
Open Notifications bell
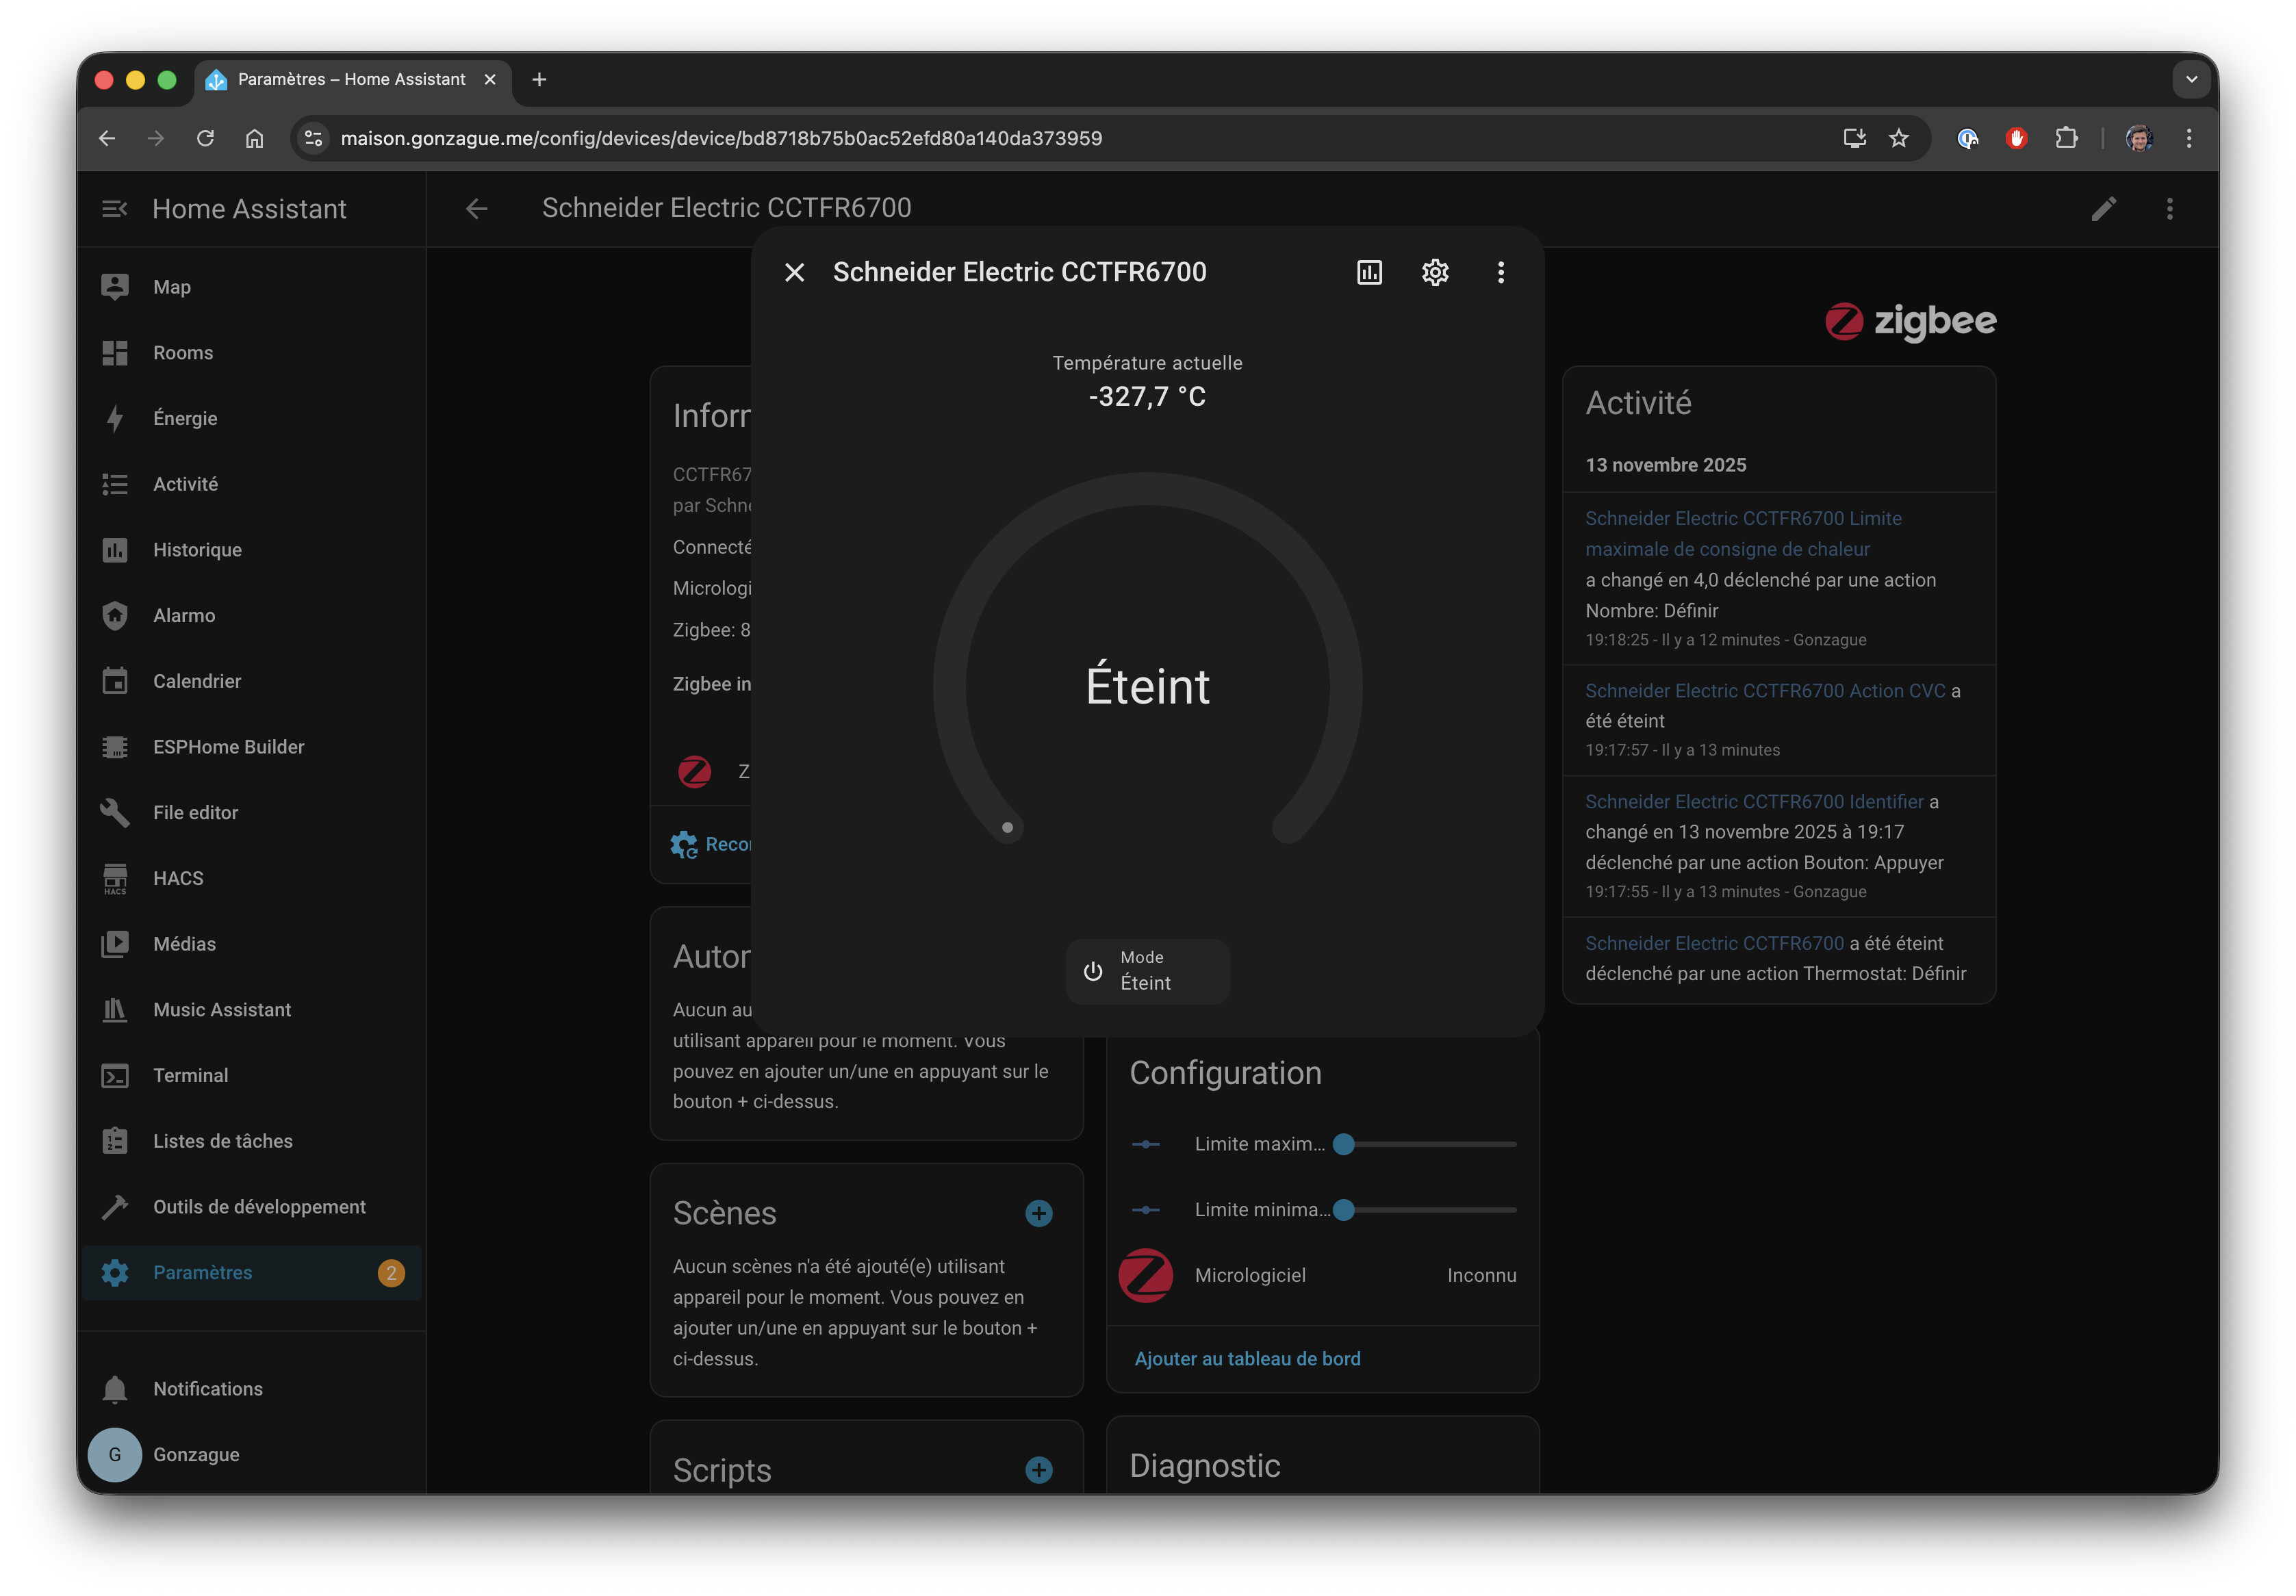[x=207, y=1388]
